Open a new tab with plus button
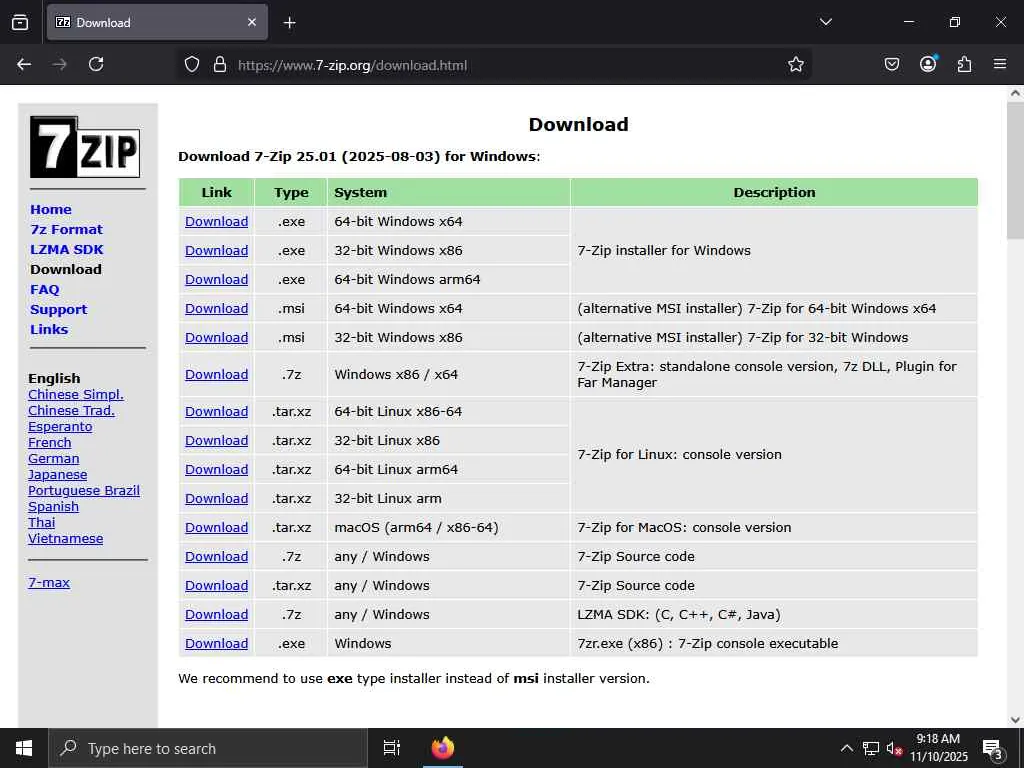This screenshot has height=768, width=1024. (289, 23)
